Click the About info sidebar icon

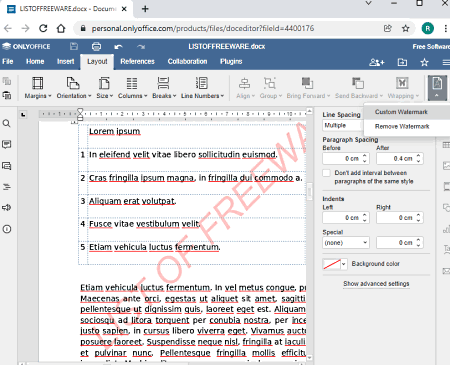7,229
